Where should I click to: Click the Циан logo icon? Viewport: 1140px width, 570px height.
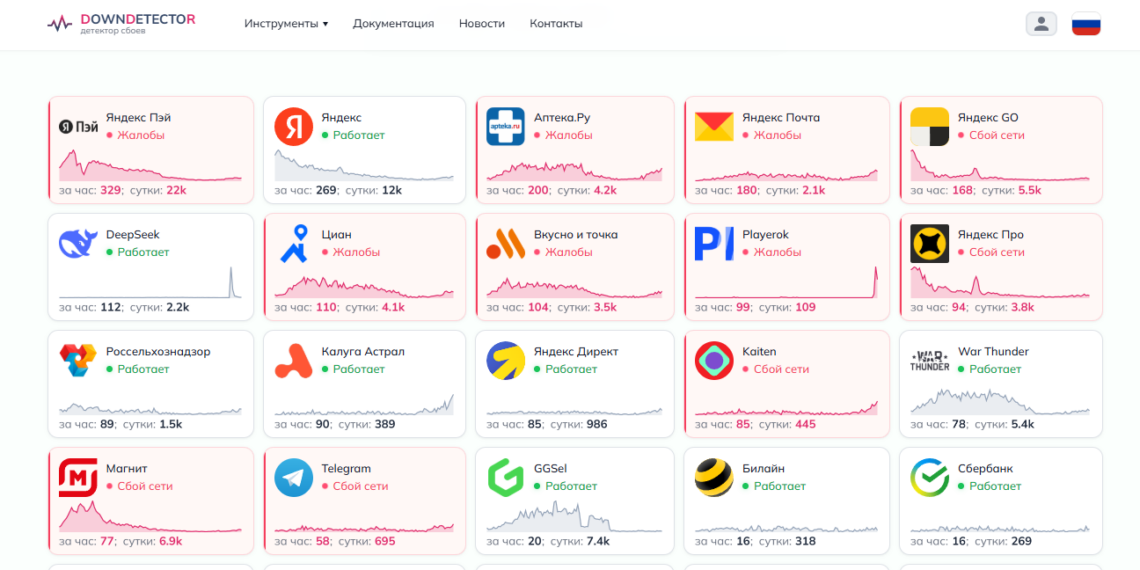(x=294, y=244)
